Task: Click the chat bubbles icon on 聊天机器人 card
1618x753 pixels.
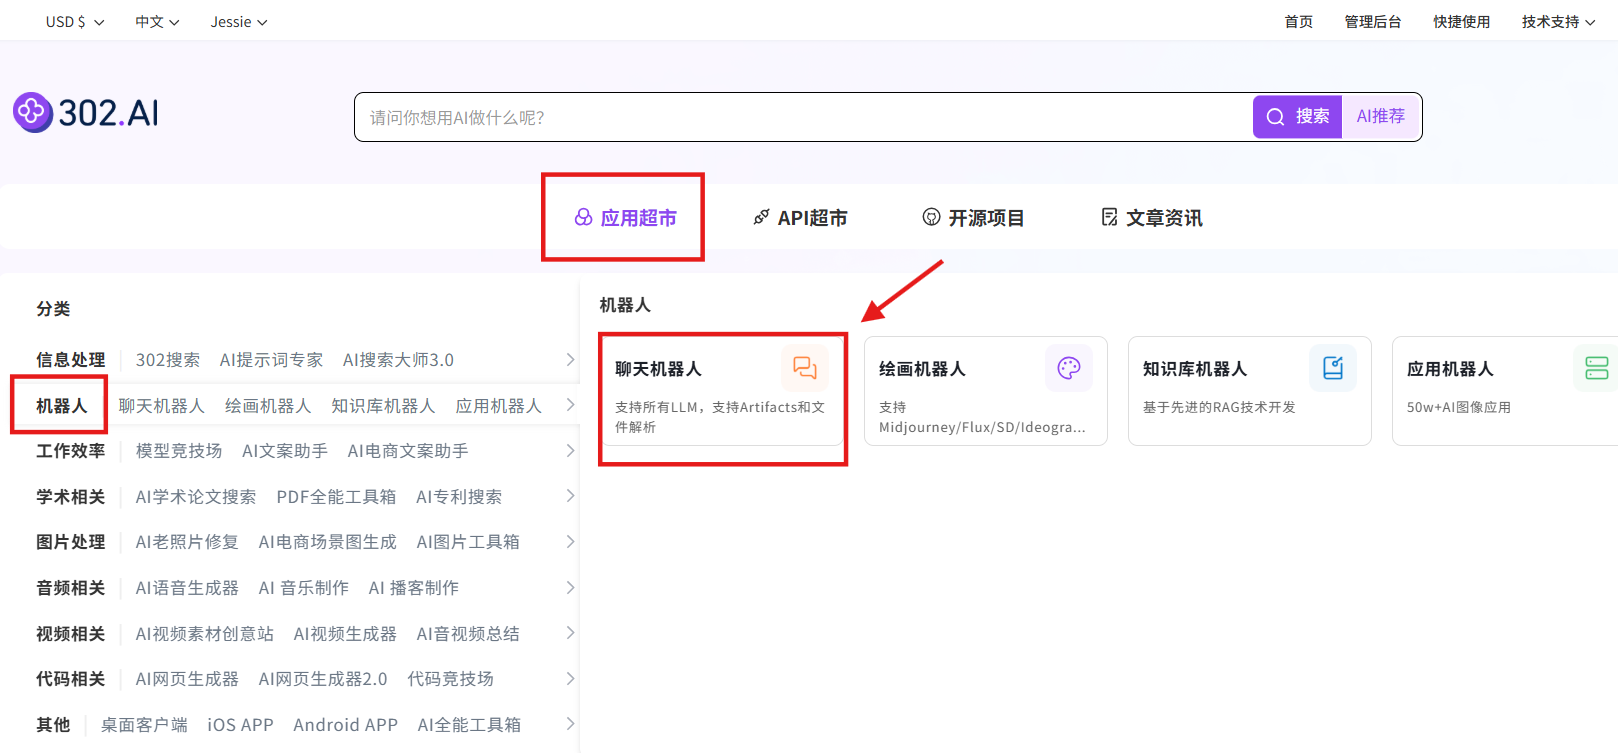Action: tap(805, 368)
